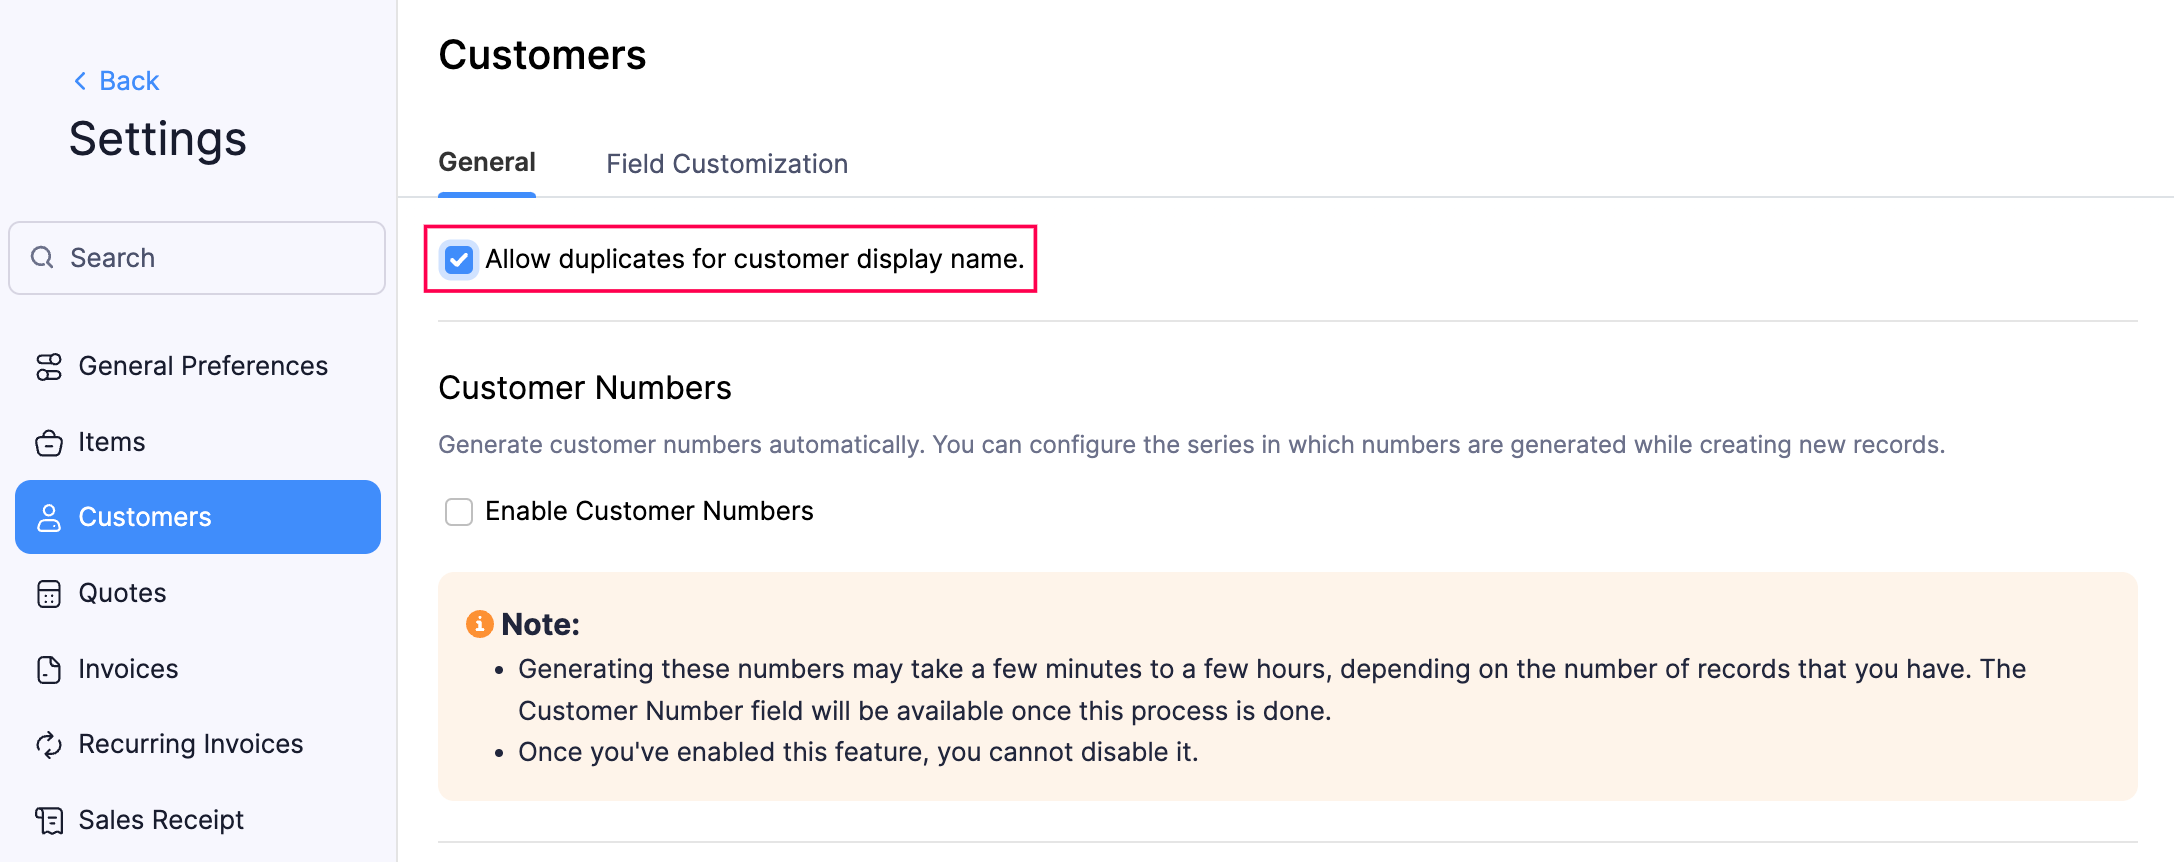Select the General tab
This screenshot has width=2174, height=862.
[x=487, y=161]
